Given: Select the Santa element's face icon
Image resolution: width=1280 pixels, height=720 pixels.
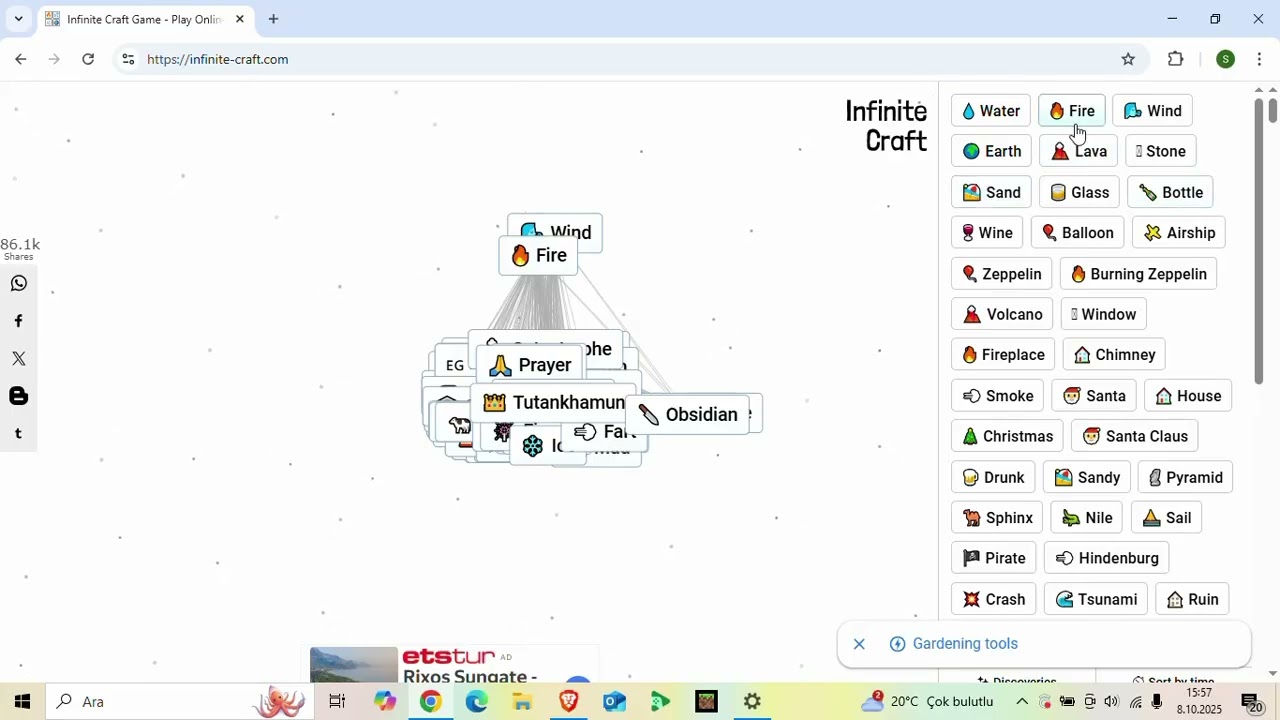Looking at the screenshot, I should [1072, 396].
